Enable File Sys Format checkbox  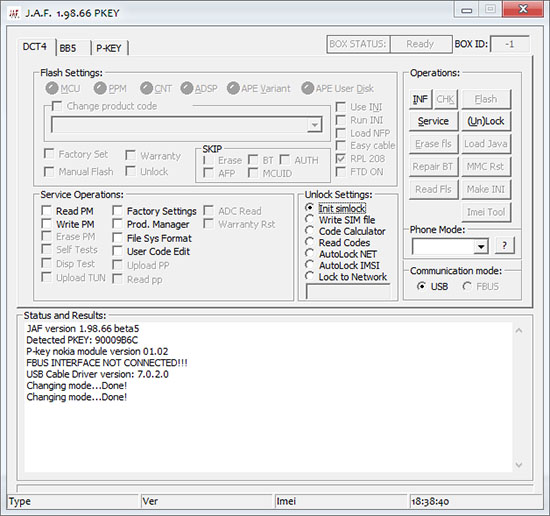click(117, 238)
